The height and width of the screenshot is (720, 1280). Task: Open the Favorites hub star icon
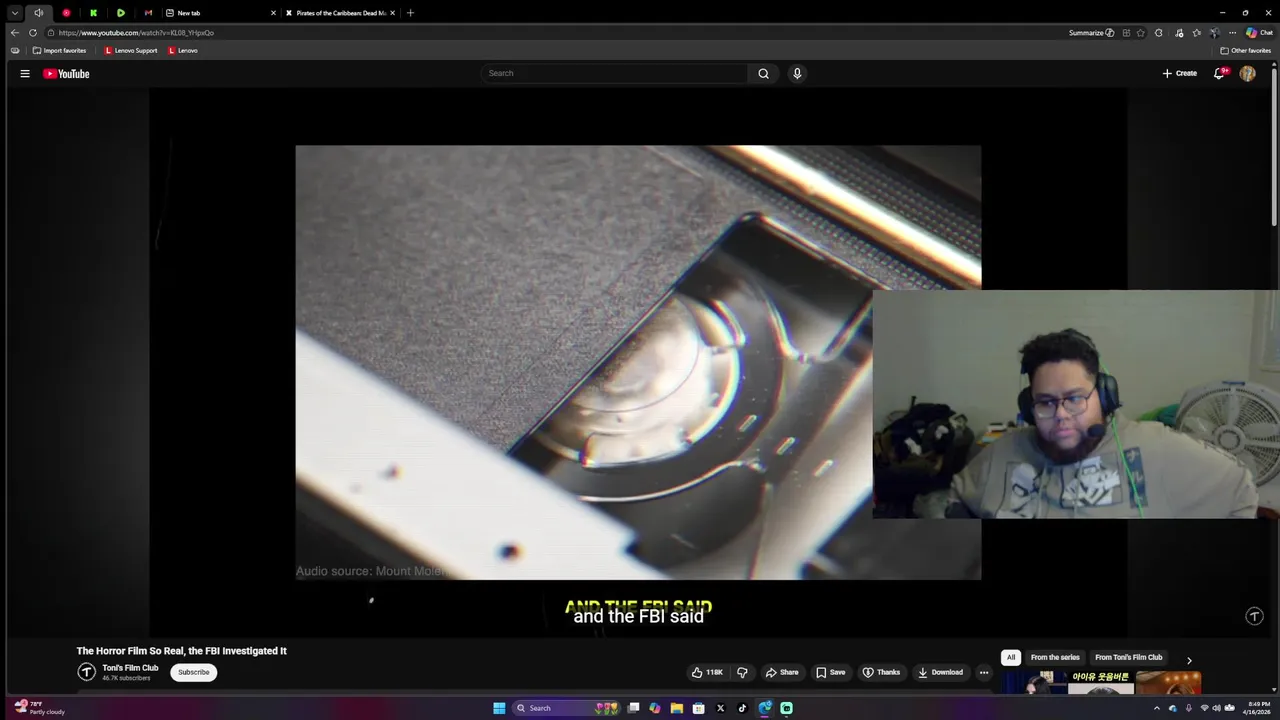click(1197, 33)
